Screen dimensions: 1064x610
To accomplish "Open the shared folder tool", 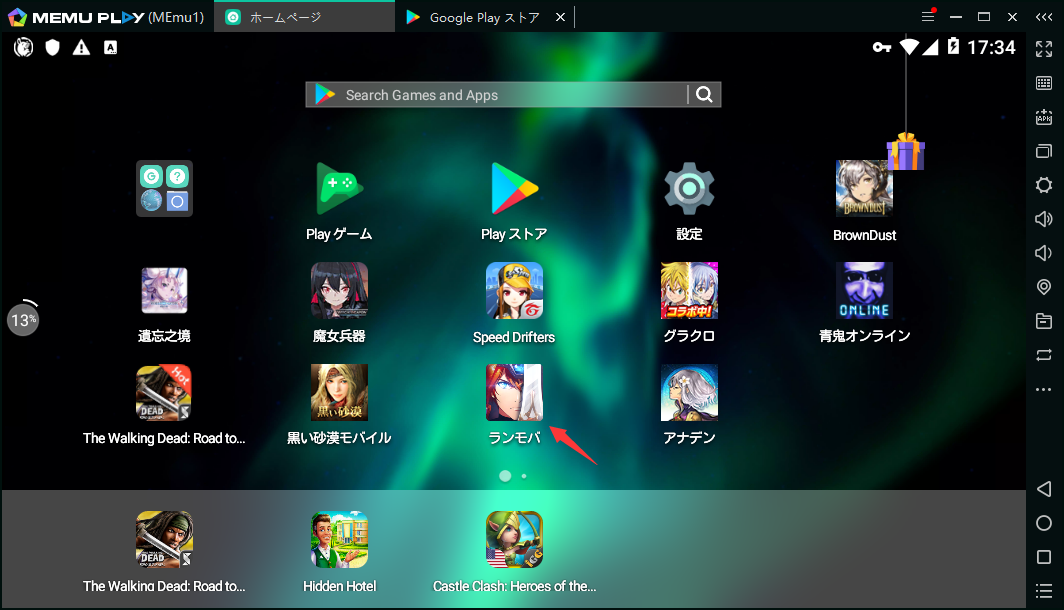I will click(1044, 321).
